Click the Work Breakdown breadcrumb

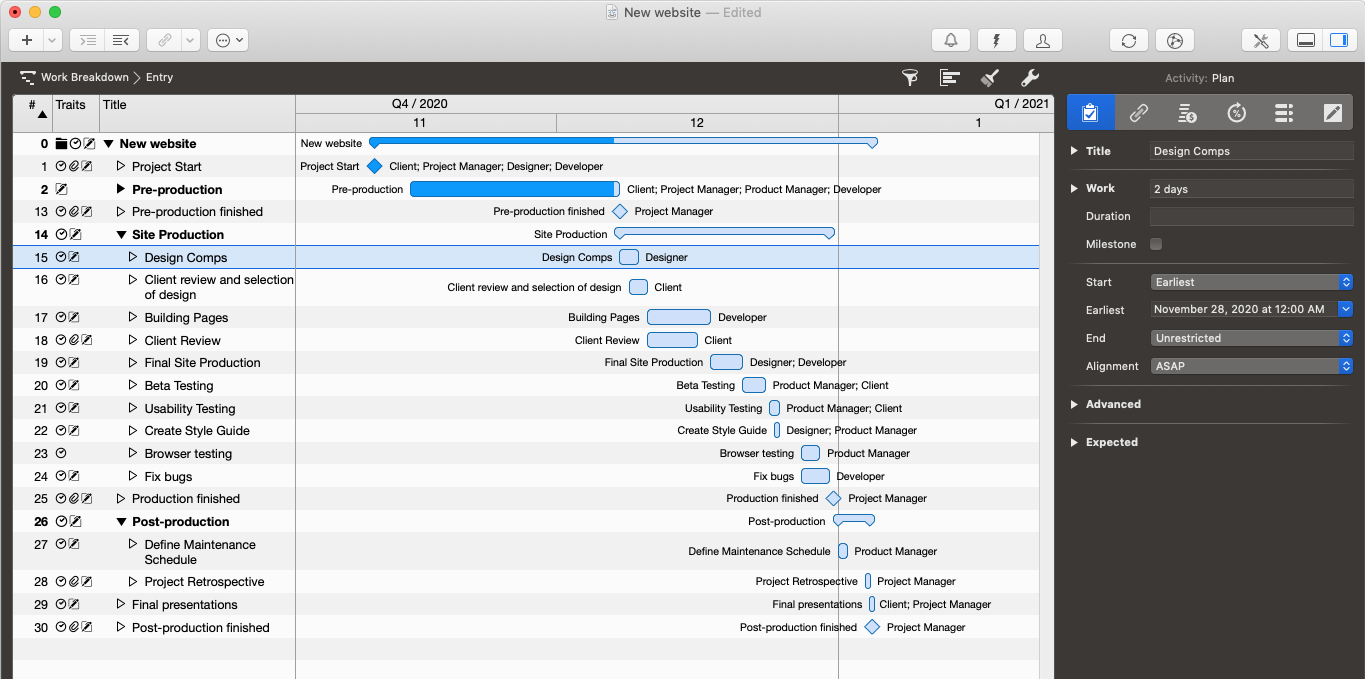pos(83,77)
